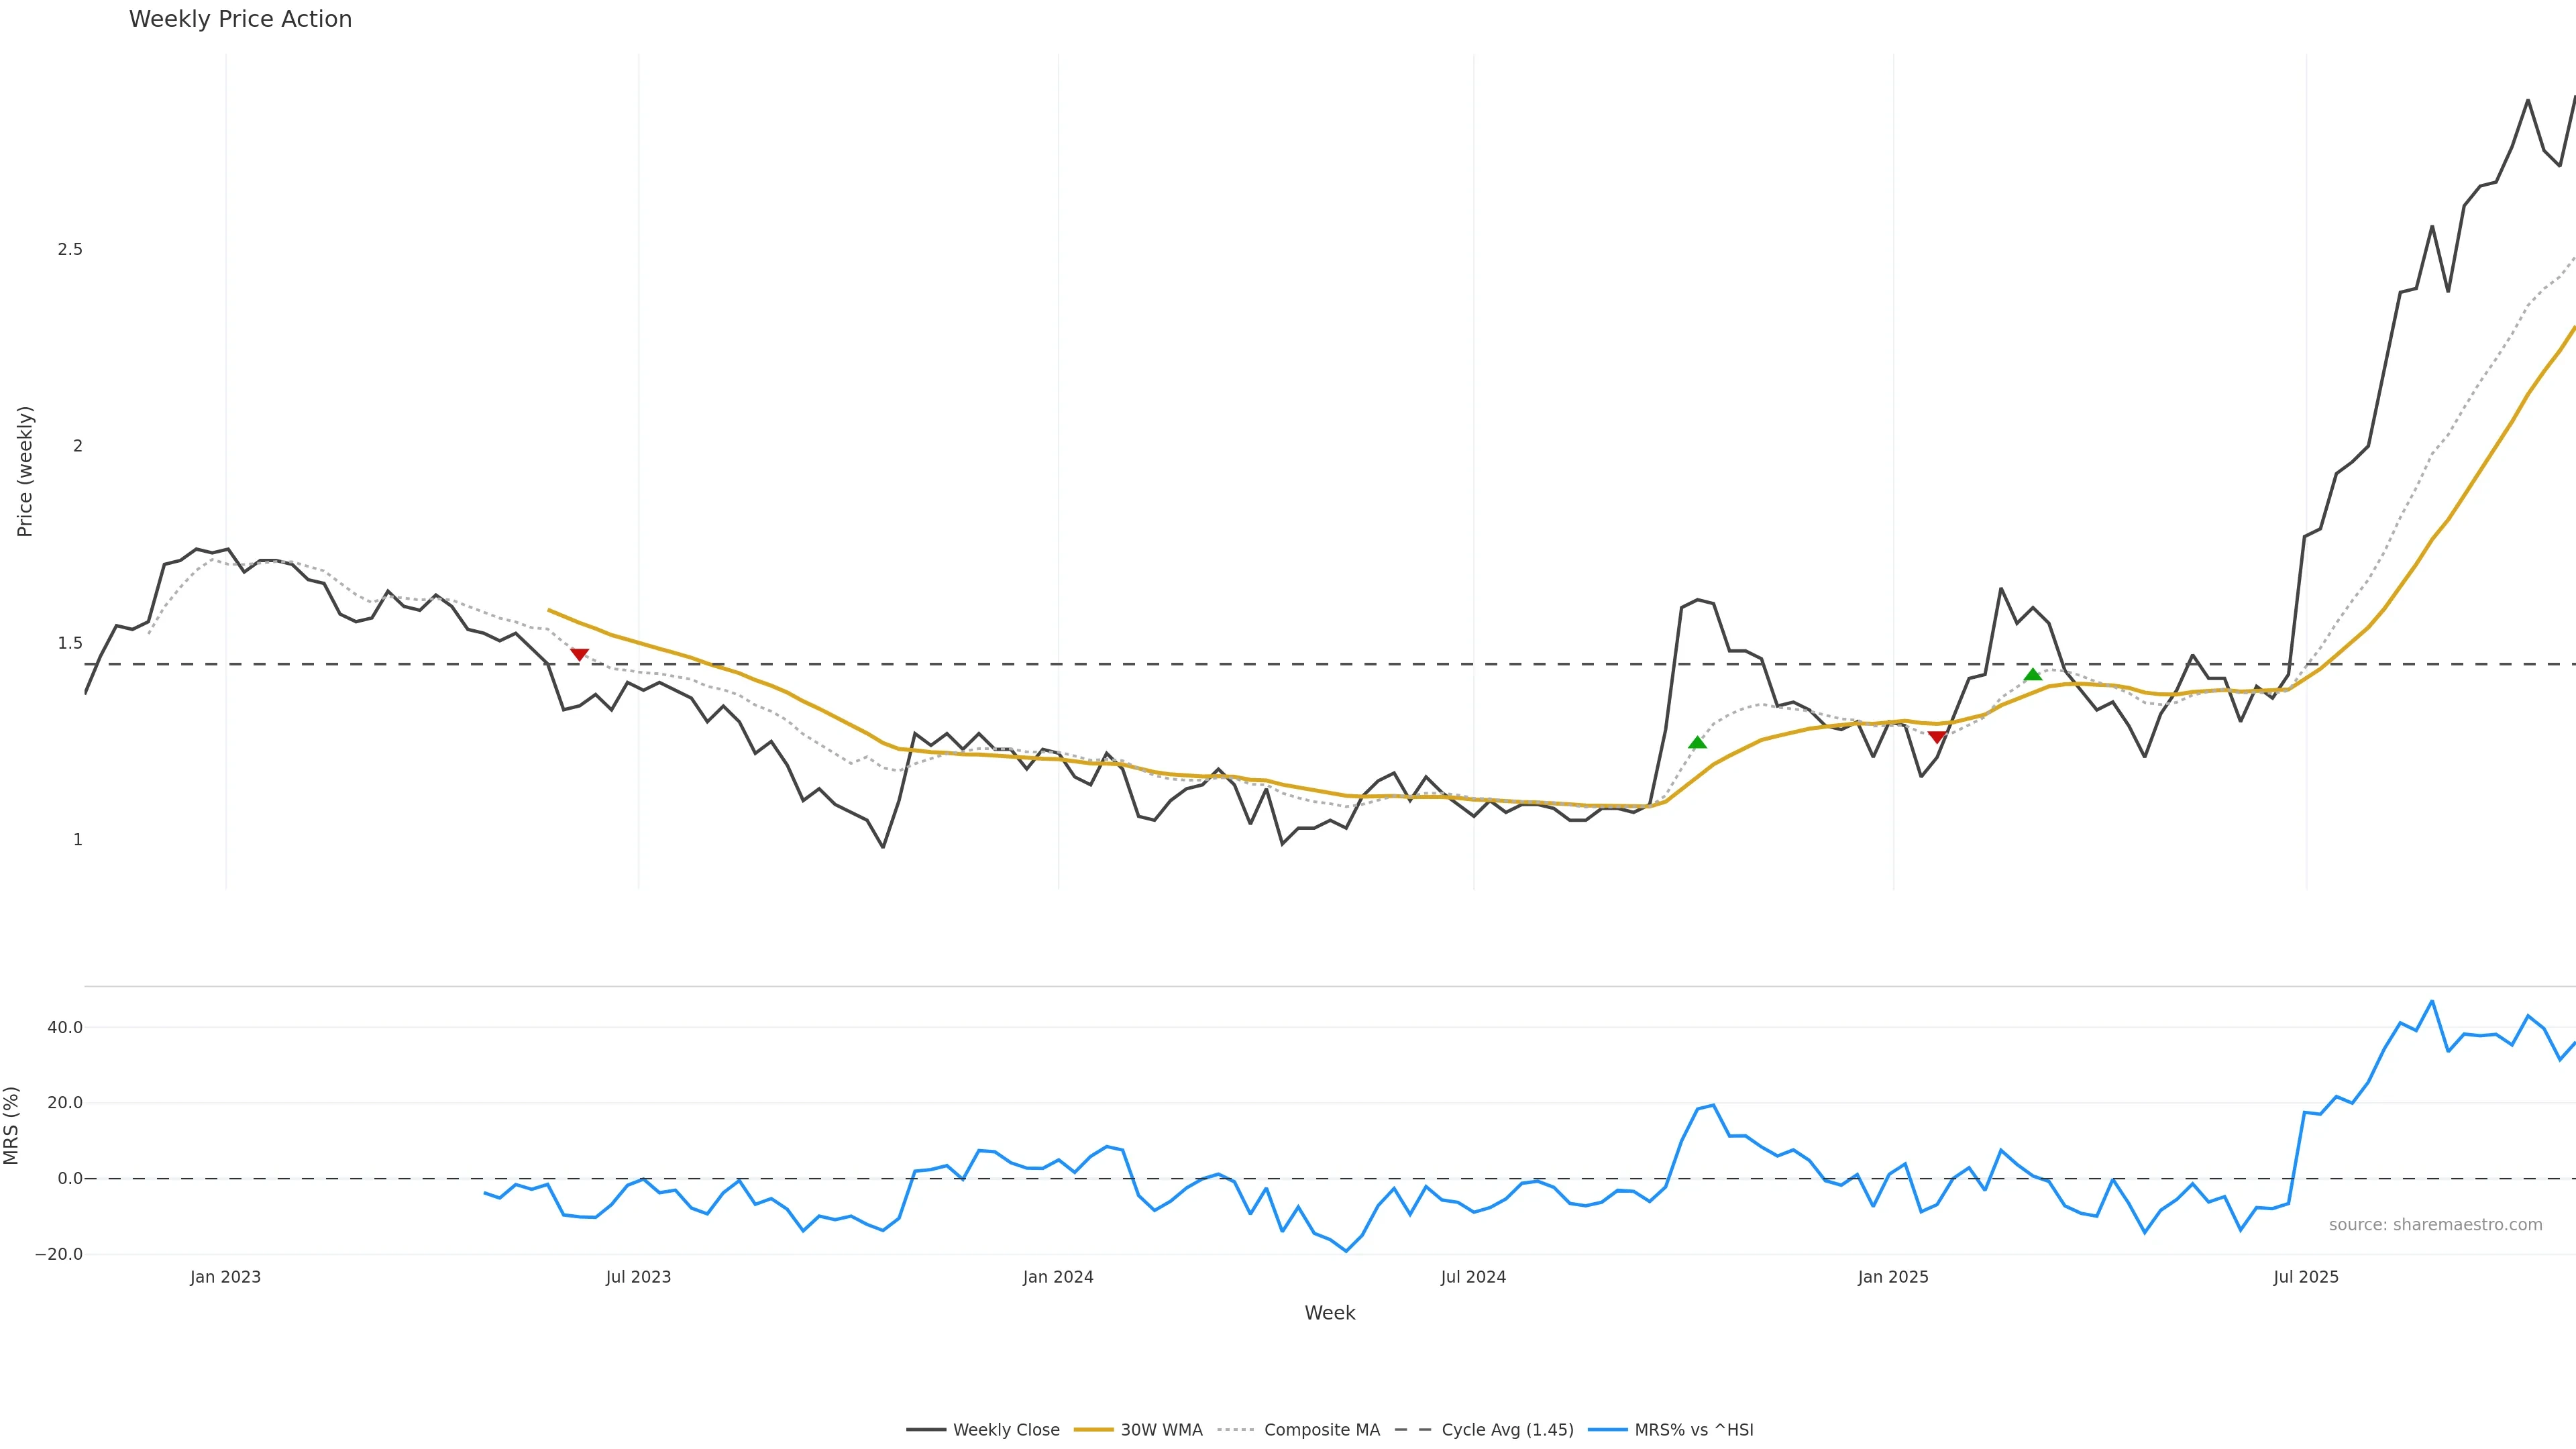The image size is (2576, 1449).
Task: Click the Weekly Price Action chart title
Action: click(240, 19)
